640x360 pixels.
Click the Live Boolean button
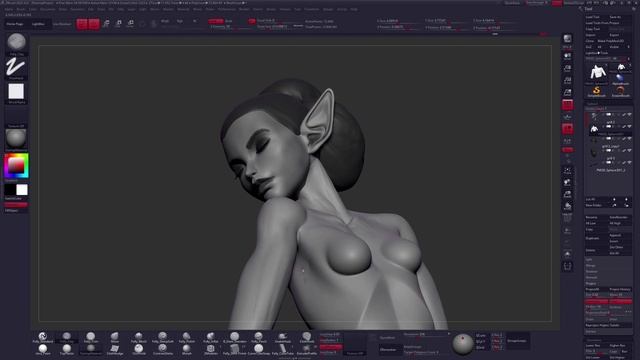(62, 24)
